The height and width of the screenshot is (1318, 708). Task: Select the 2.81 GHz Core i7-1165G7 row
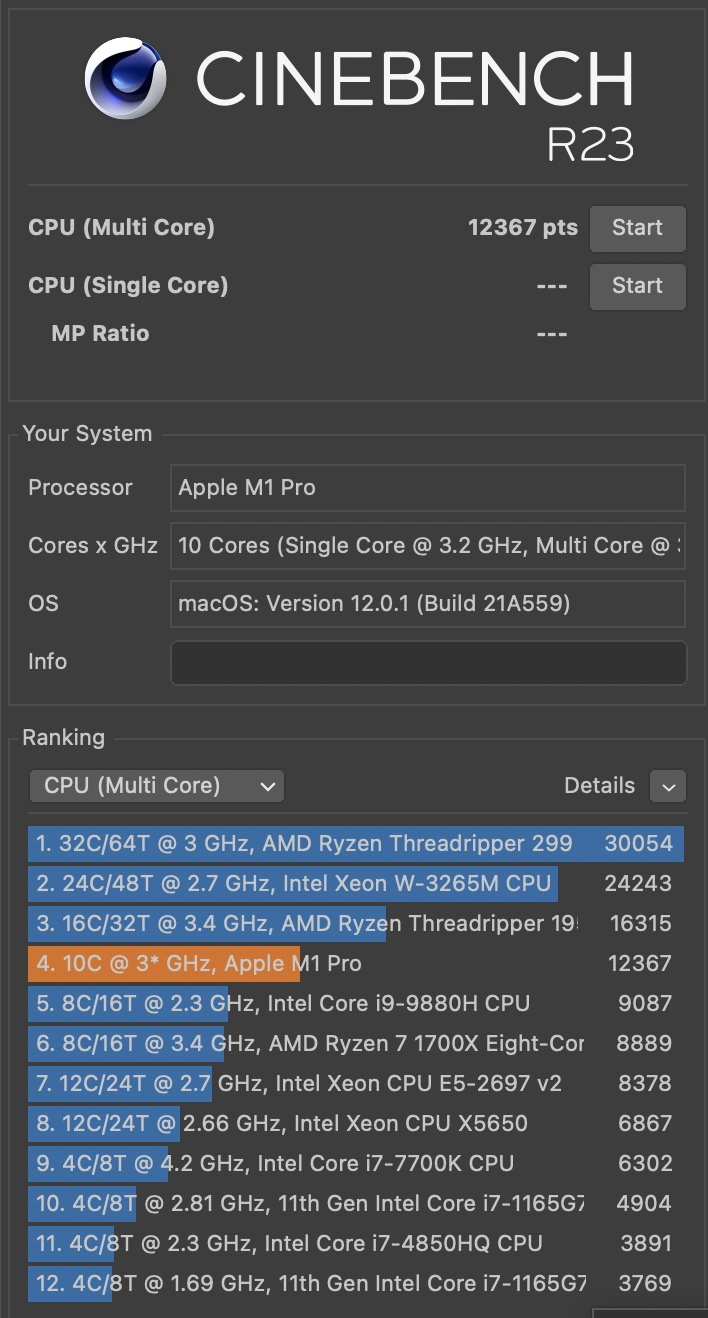pyautogui.click(x=356, y=1203)
